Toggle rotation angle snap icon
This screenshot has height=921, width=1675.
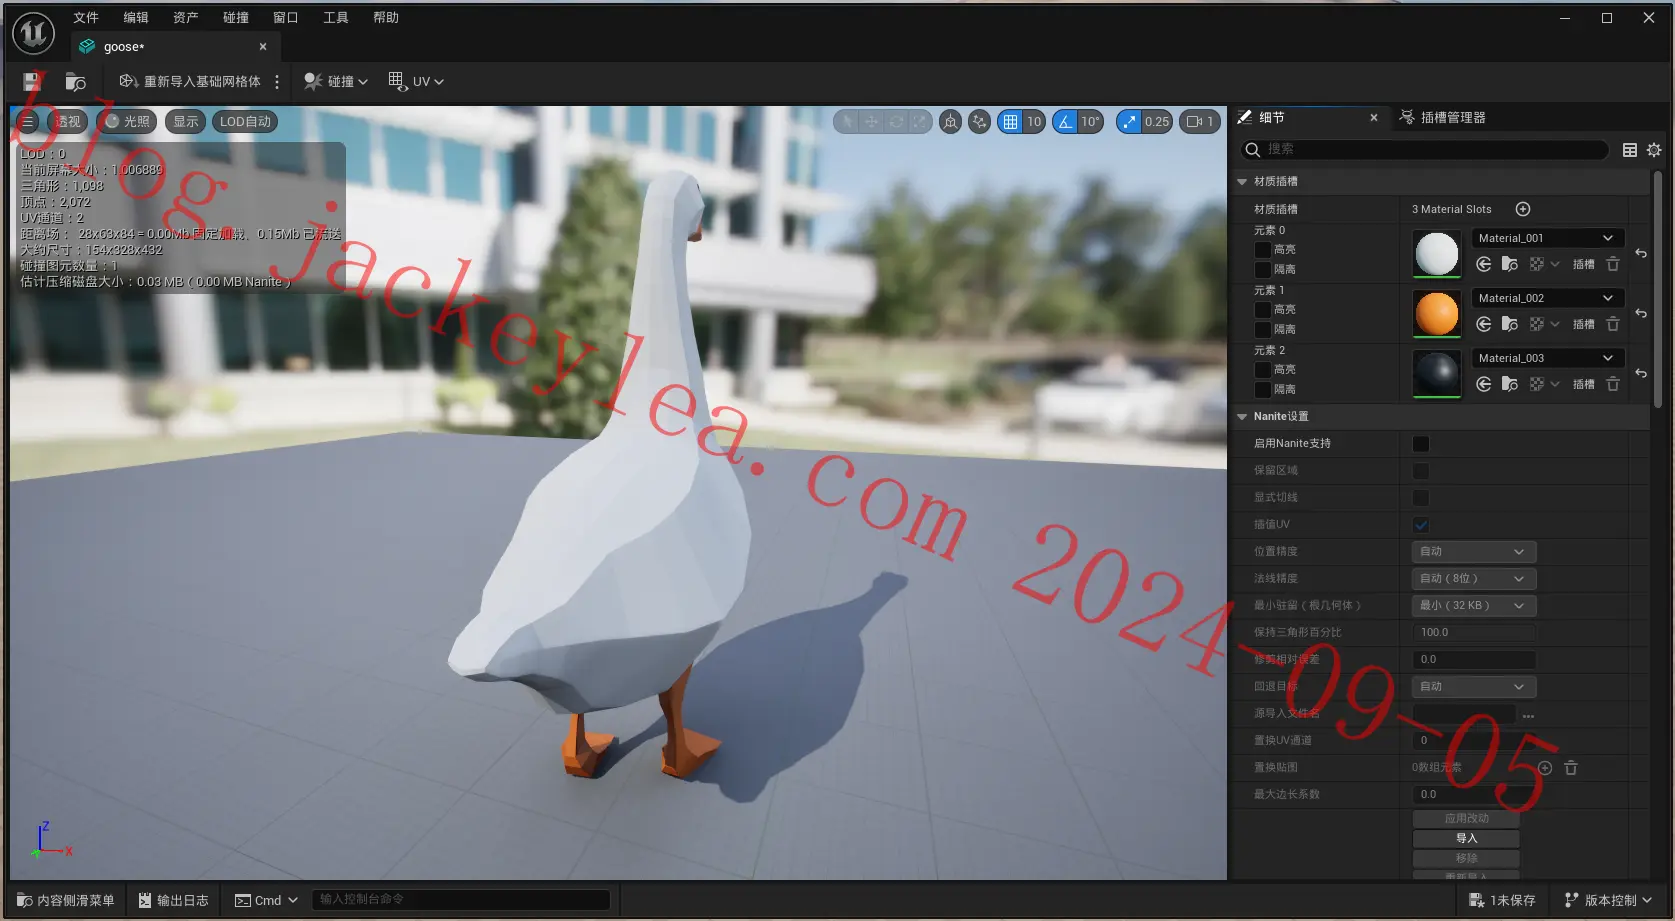click(1065, 122)
